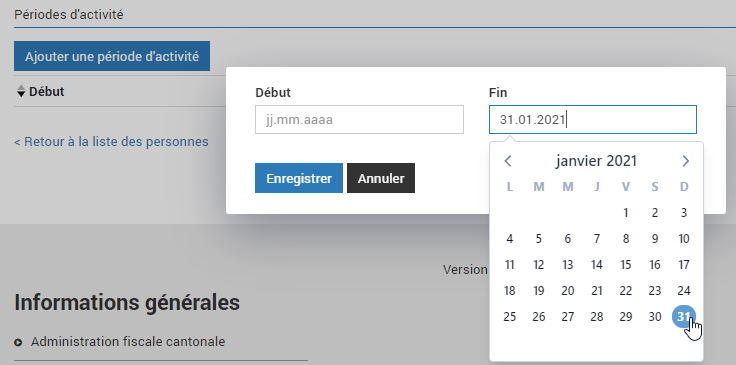The image size is (736, 365).
Task: Select day 25 in calendar
Action: (x=510, y=317)
